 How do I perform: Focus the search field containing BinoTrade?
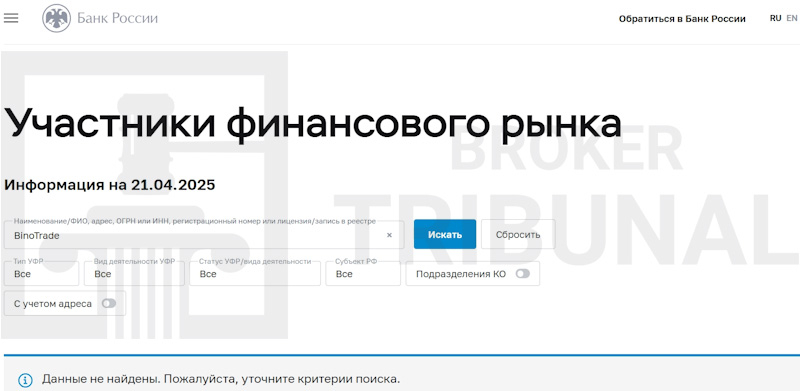[204, 235]
